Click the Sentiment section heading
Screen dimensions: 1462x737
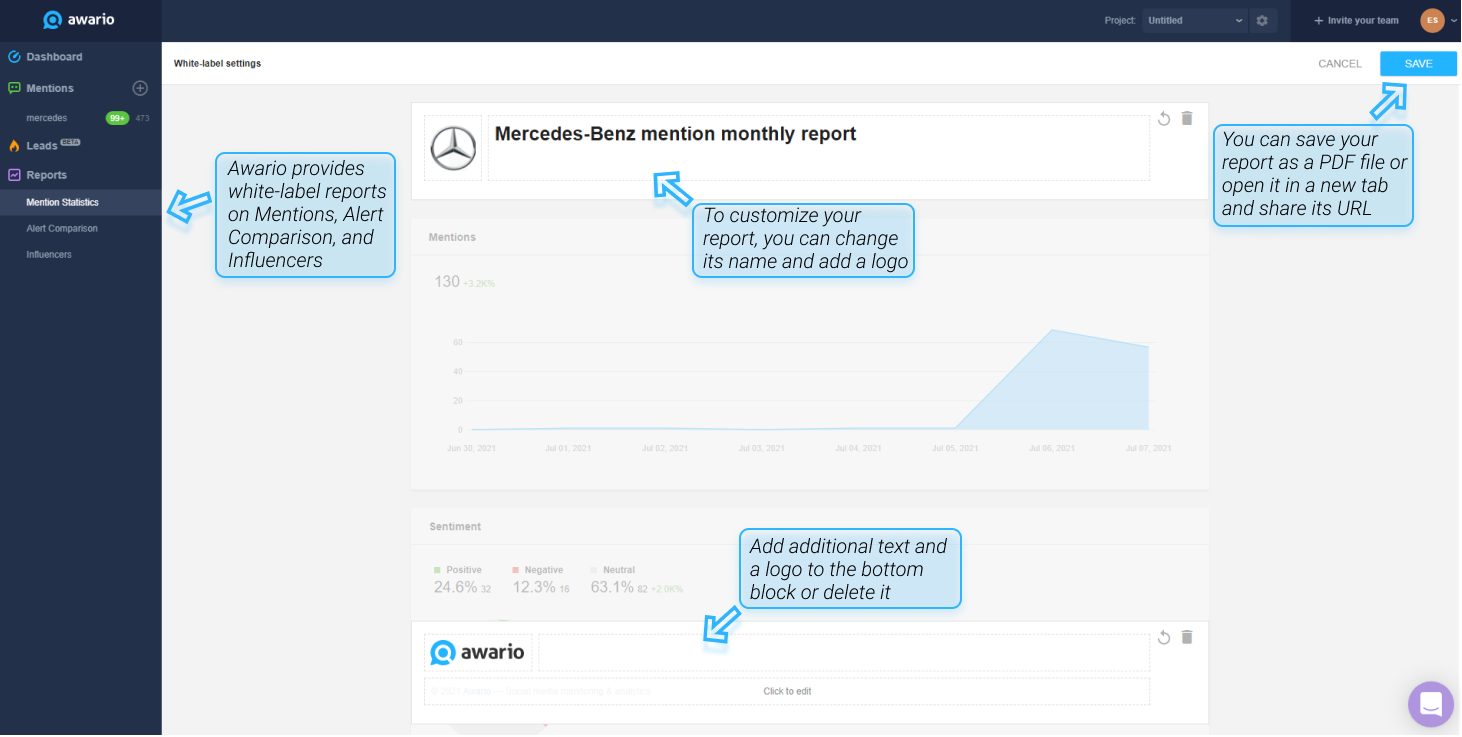455,526
